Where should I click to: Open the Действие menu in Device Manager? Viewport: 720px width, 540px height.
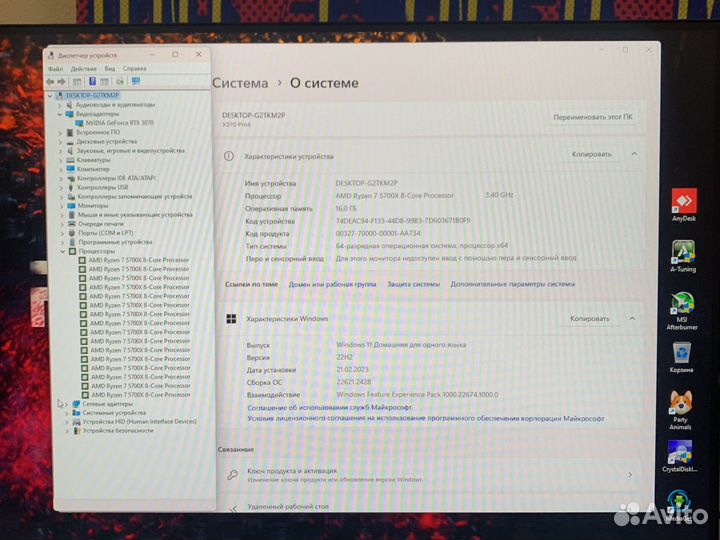click(84, 69)
